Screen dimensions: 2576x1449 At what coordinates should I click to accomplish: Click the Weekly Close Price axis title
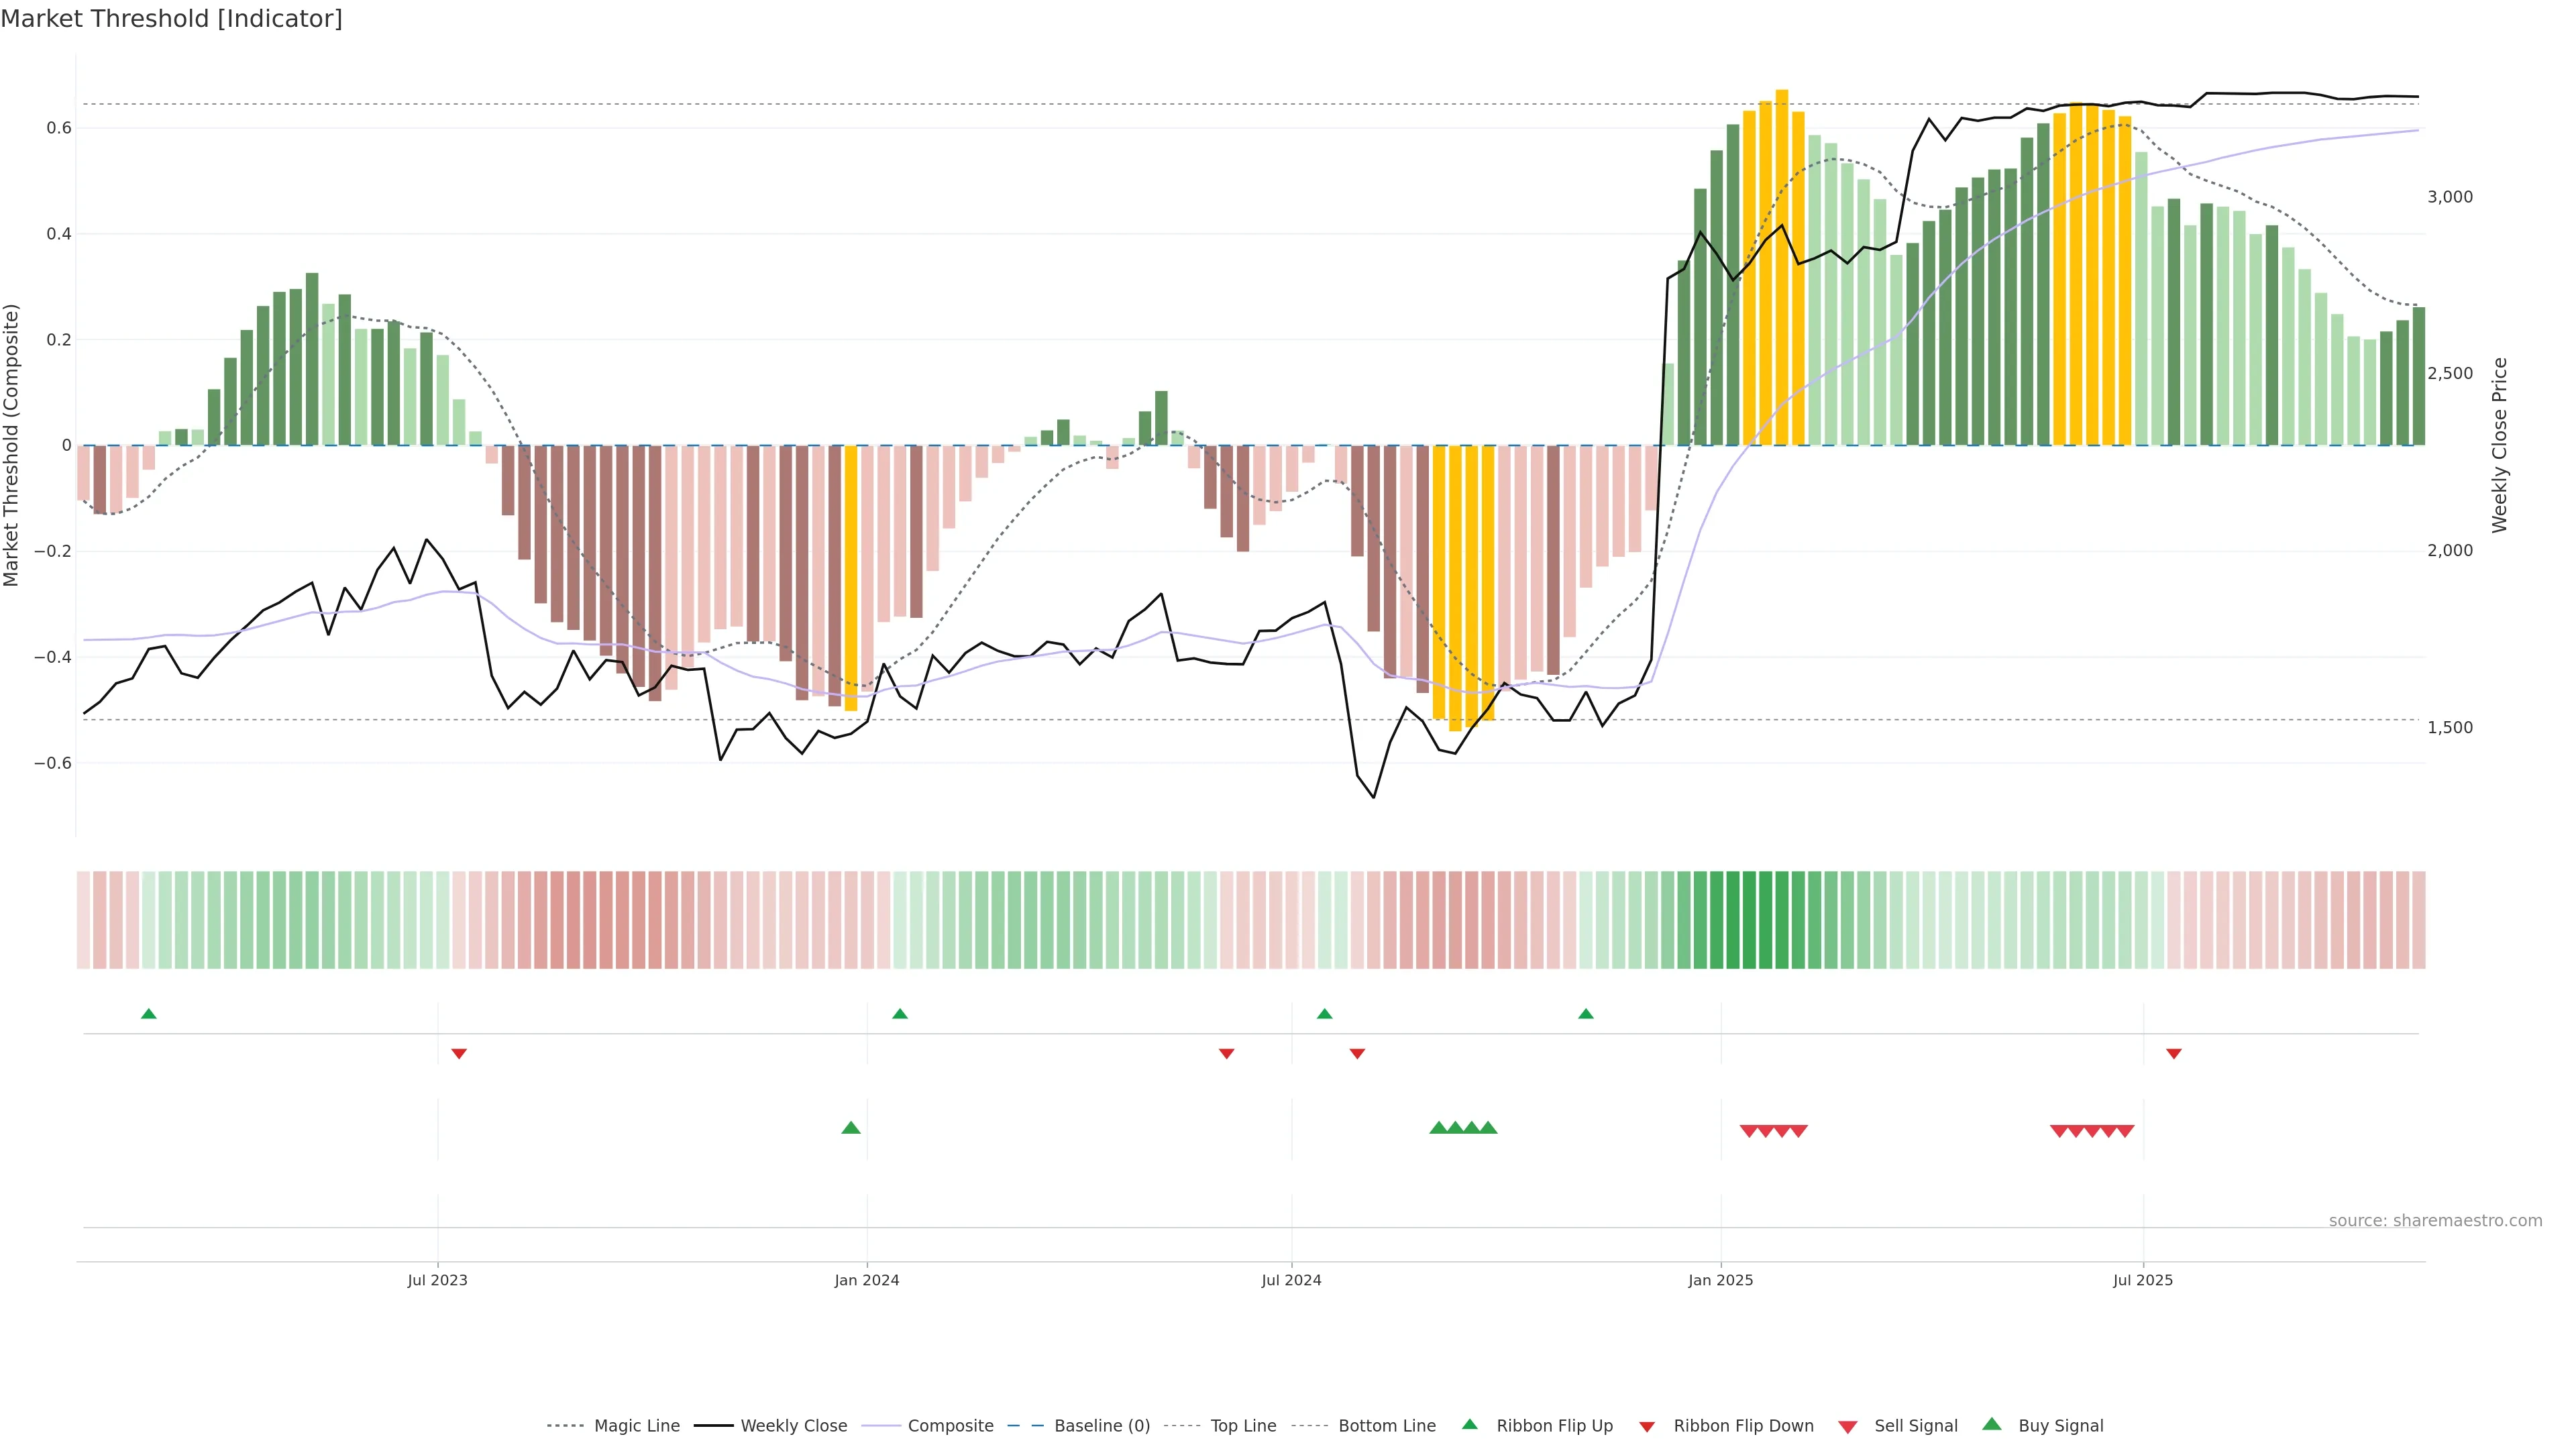pyautogui.click(x=2500, y=445)
